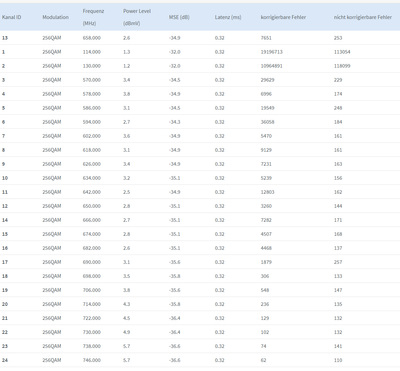Click the 'Power Level (dBmV)' column header
Screen dimensions: 400x371
click(x=137, y=17)
